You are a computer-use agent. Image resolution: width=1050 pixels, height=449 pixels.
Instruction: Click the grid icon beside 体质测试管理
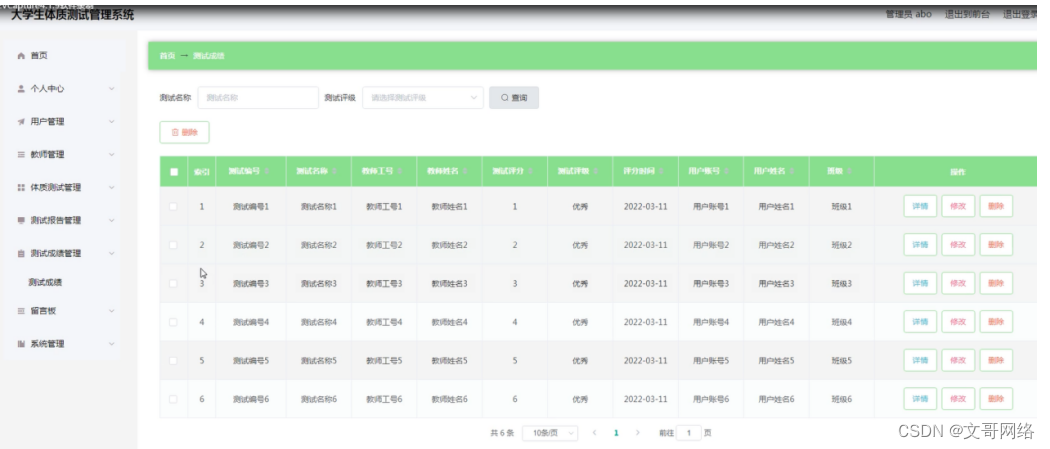click(x=21, y=187)
